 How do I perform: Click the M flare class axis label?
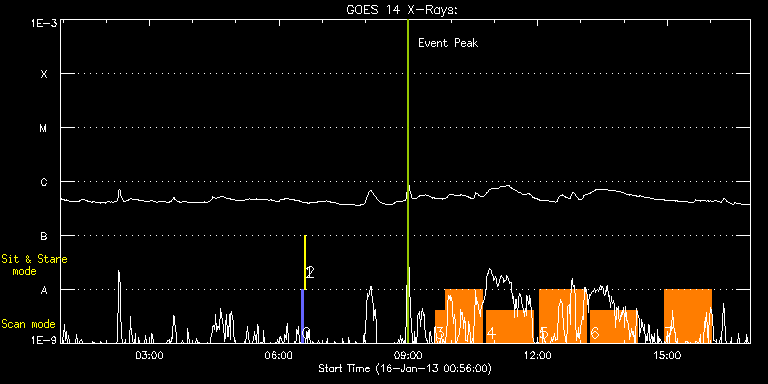44,128
